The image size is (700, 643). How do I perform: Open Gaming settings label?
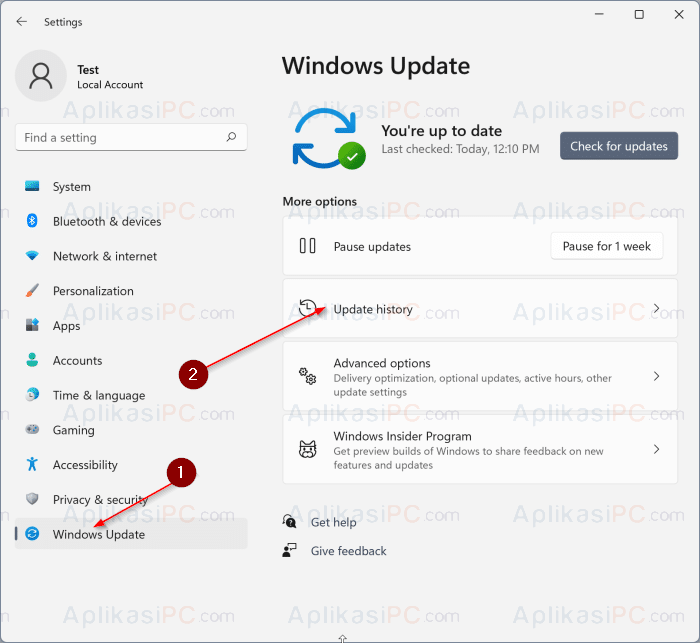(x=74, y=430)
